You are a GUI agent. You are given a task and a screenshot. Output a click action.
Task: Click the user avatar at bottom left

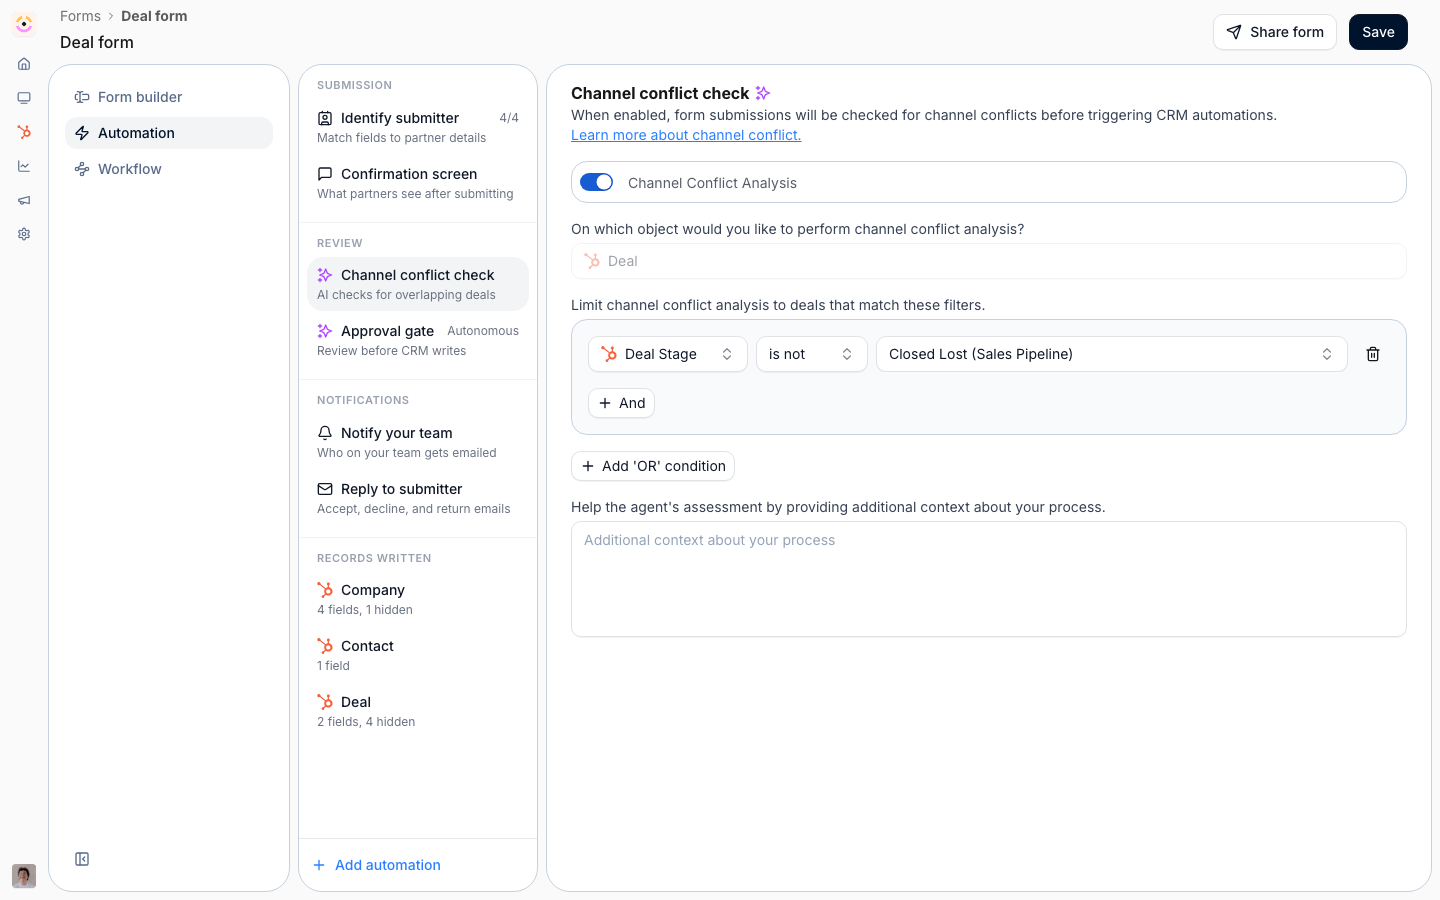(24, 876)
